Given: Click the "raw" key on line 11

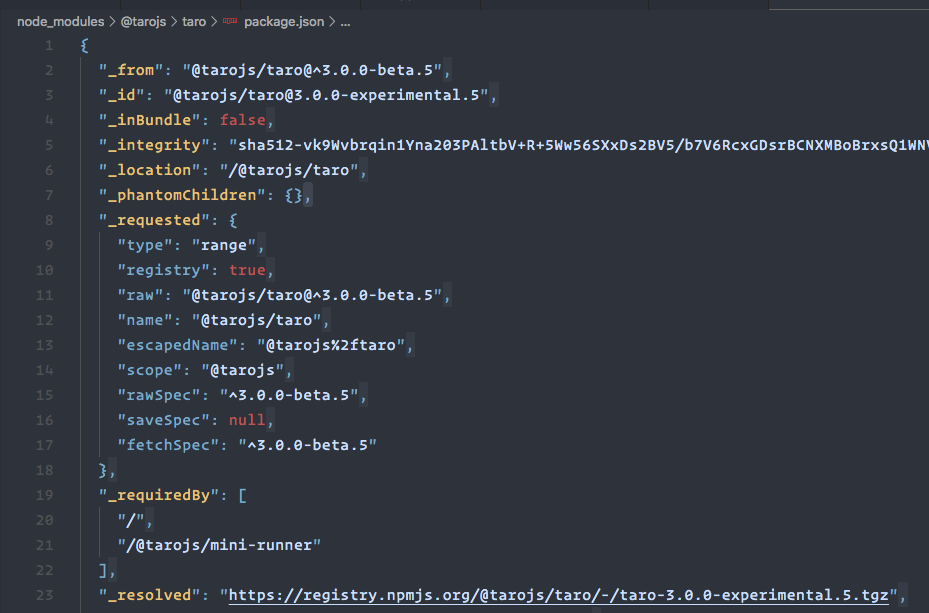Looking at the screenshot, I should [140, 295].
